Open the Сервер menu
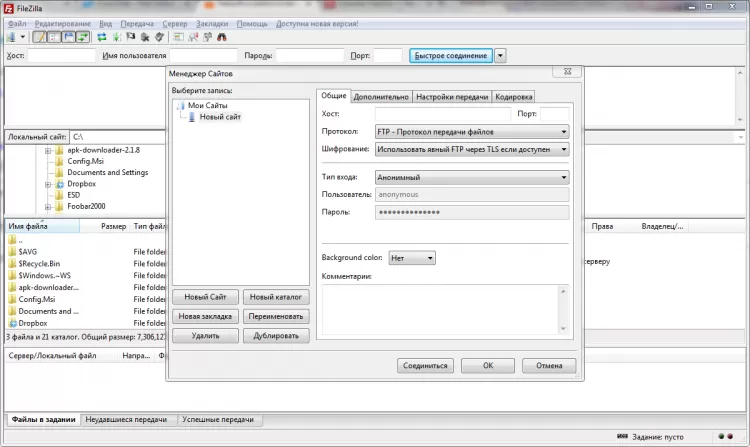Image resolution: width=750 pixels, height=447 pixels. coord(175,23)
